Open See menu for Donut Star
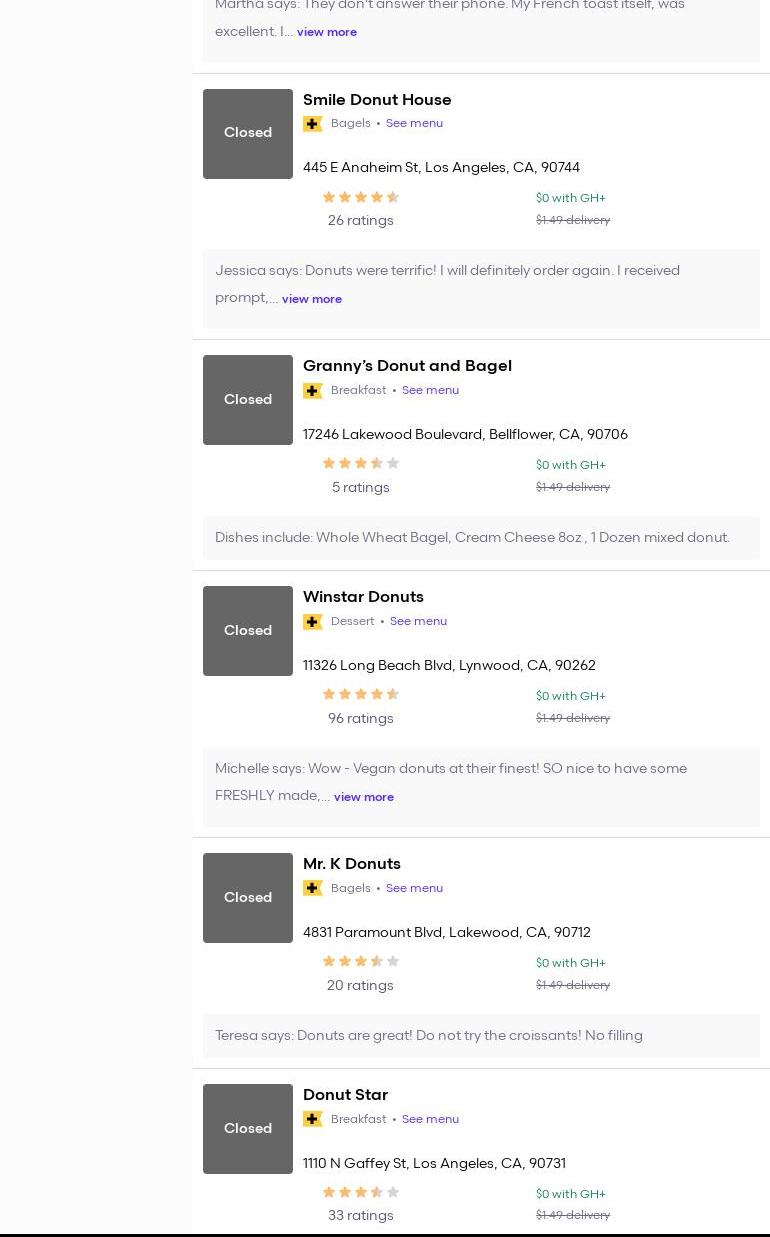This screenshot has height=1237, width=770. coord(430,1120)
